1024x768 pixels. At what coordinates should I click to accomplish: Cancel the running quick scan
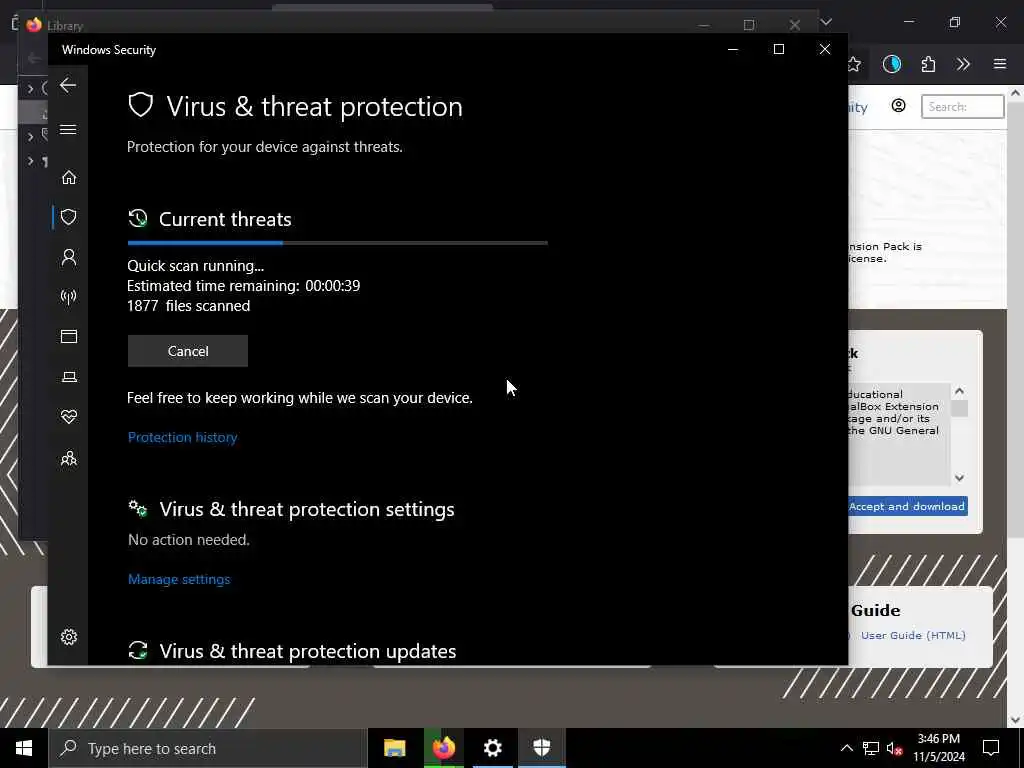tap(187, 351)
